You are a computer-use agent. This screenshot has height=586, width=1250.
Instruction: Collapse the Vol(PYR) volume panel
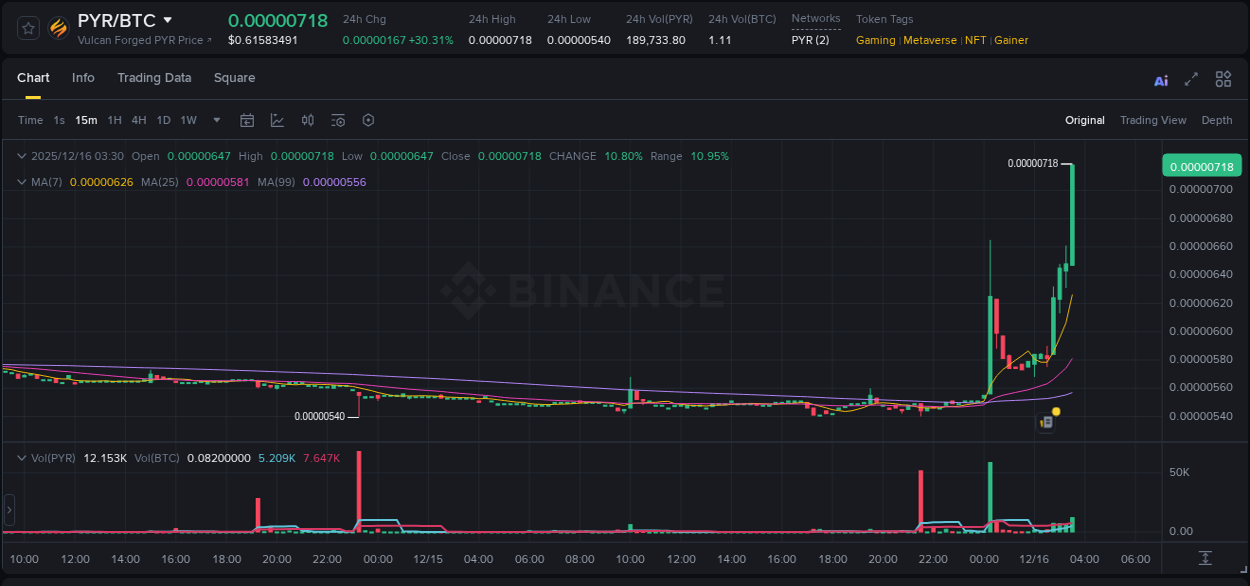click(22, 458)
